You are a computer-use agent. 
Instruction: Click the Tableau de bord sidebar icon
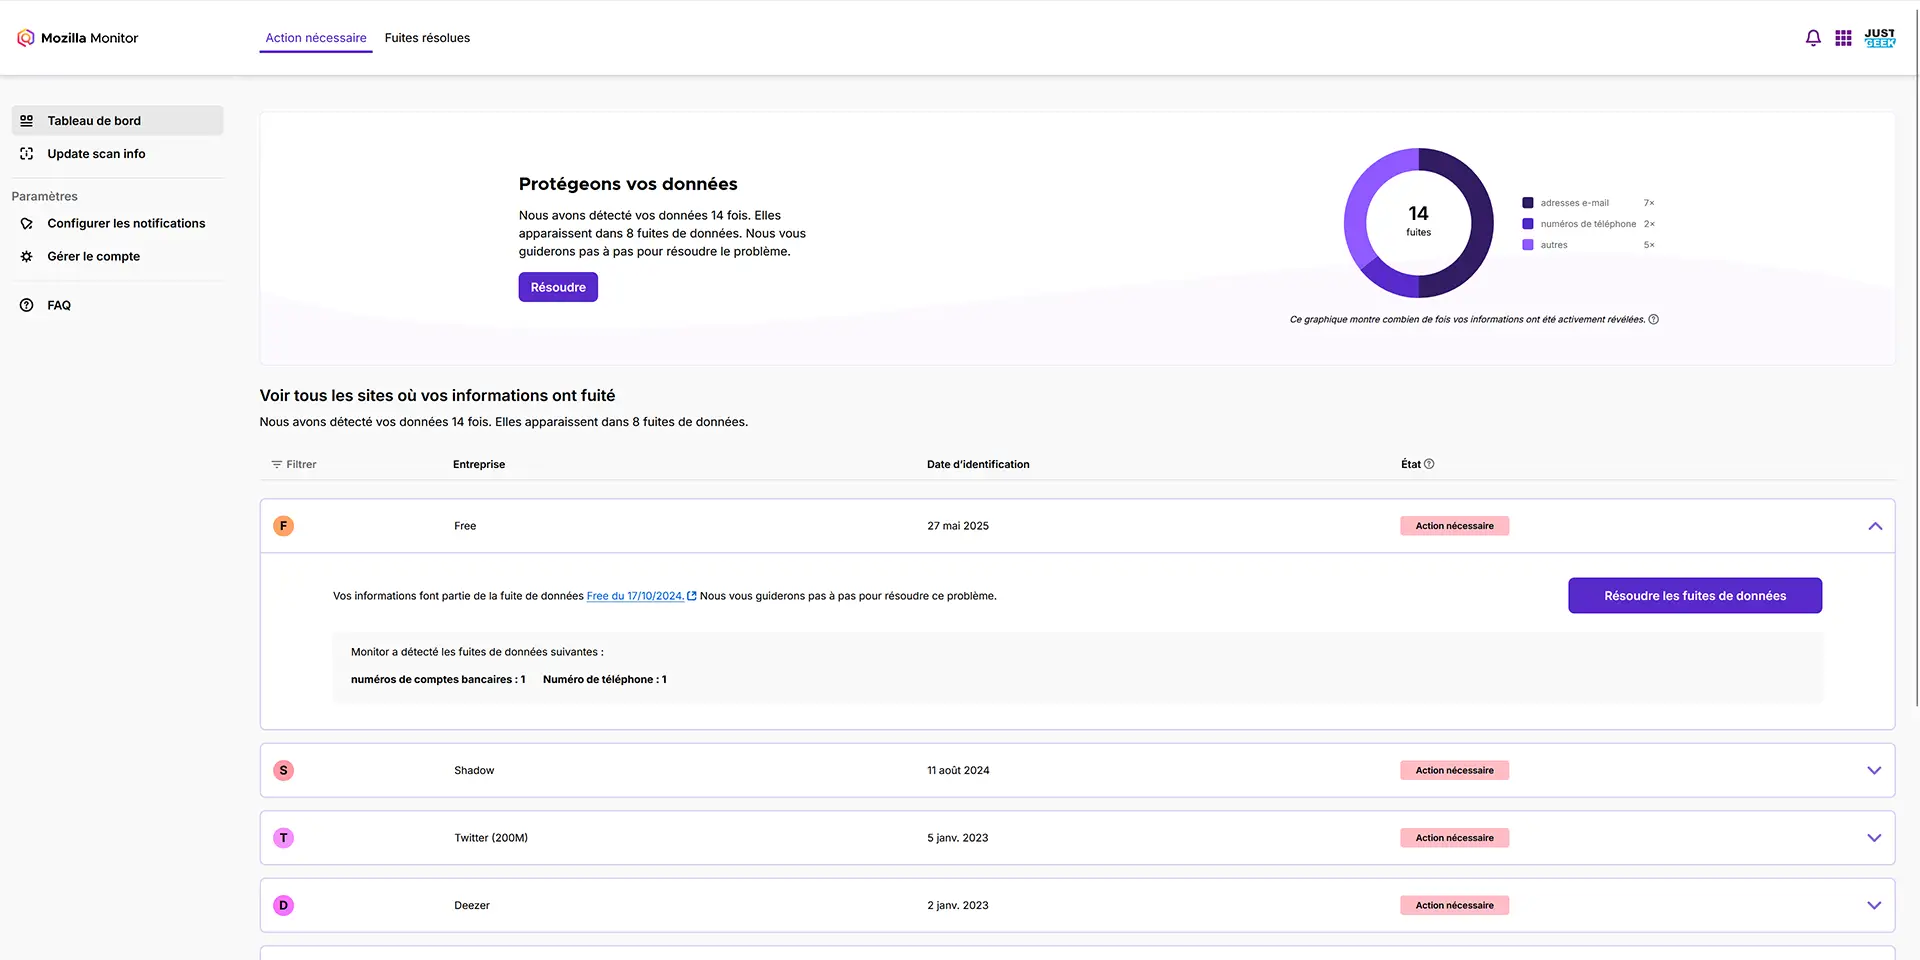click(27, 121)
